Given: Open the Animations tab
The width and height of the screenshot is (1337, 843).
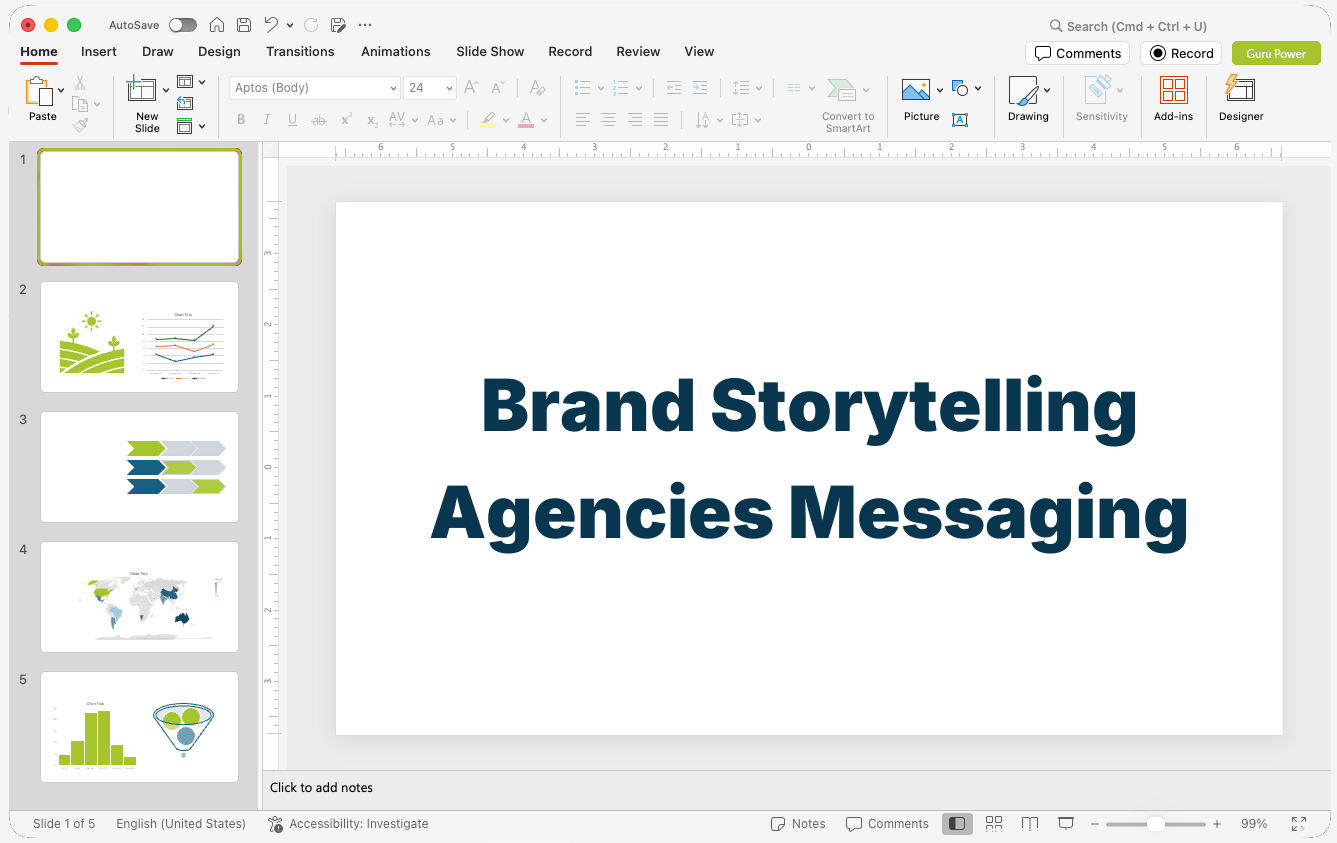Looking at the screenshot, I should point(396,51).
